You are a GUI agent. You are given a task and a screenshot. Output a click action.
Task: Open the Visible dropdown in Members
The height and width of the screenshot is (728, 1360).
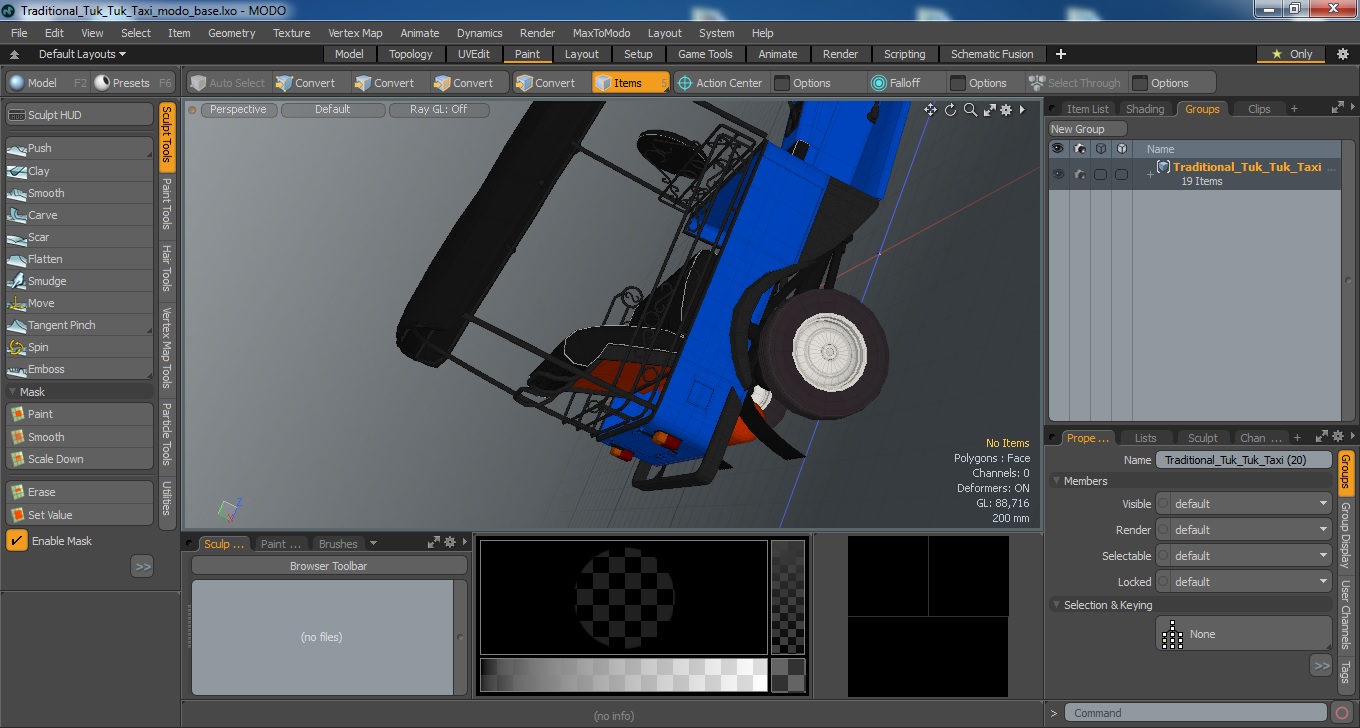coord(1244,504)
